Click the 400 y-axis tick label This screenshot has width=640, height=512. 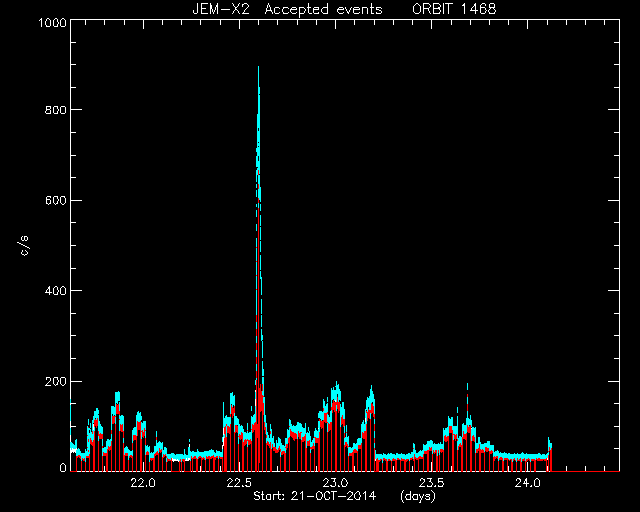pos(55,291)
